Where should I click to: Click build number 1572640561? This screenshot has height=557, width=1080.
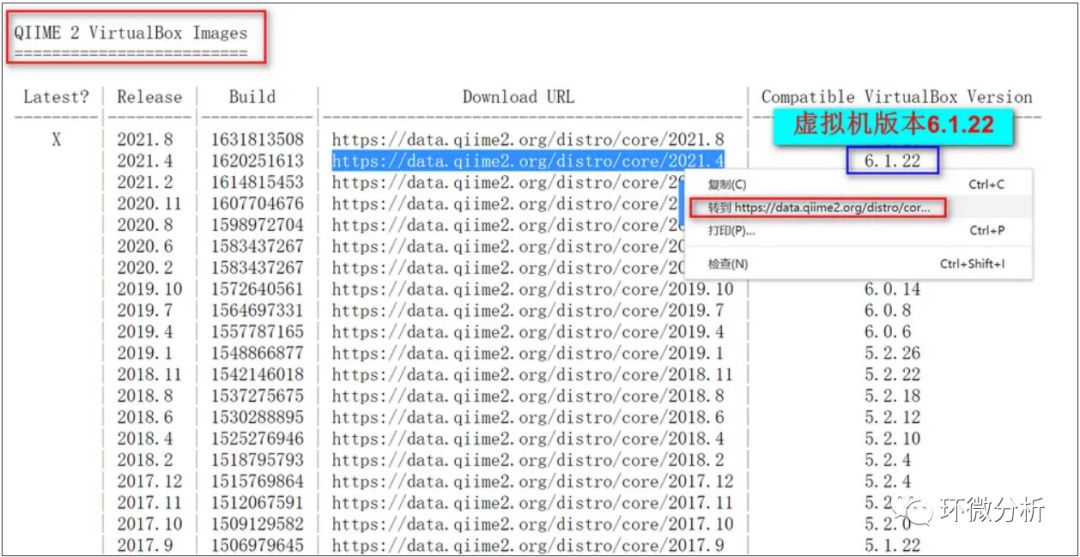[x=257, y=289]
